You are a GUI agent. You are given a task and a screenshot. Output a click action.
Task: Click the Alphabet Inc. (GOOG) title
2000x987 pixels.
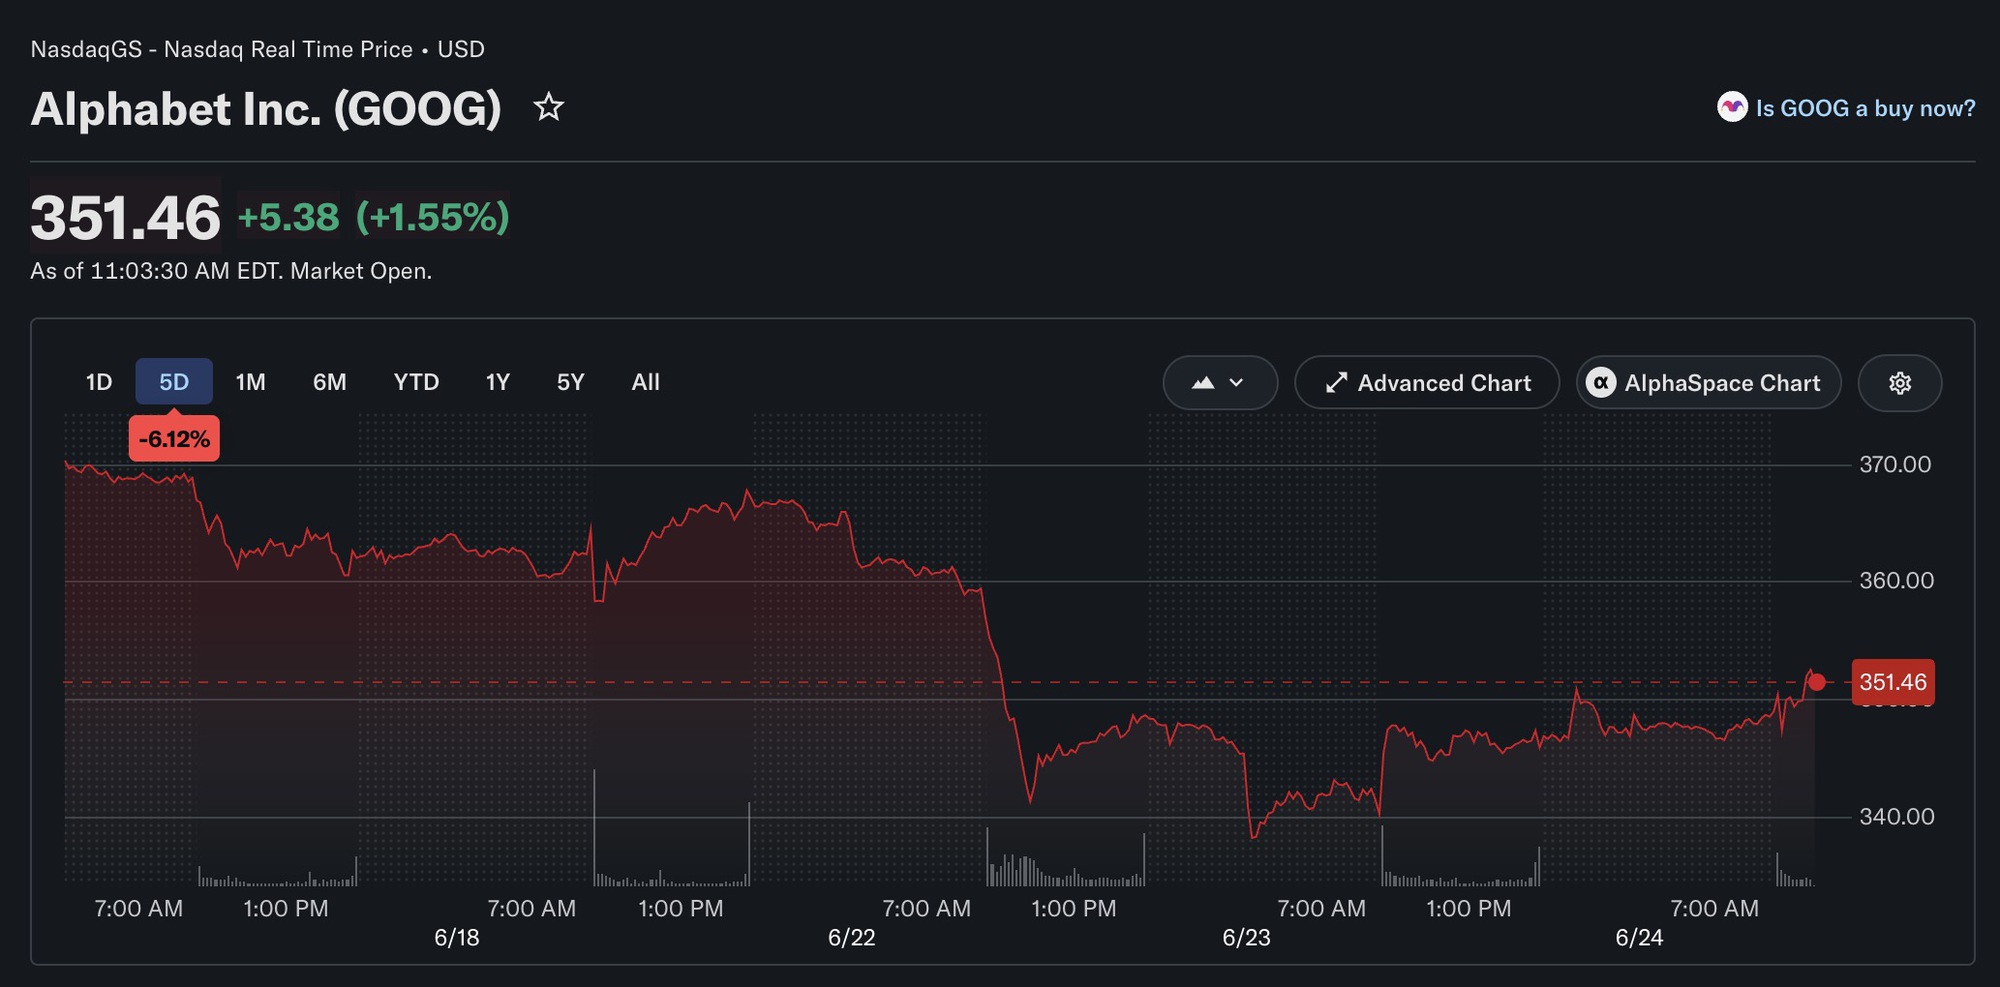pyautogui.click(x=266, y=108)
